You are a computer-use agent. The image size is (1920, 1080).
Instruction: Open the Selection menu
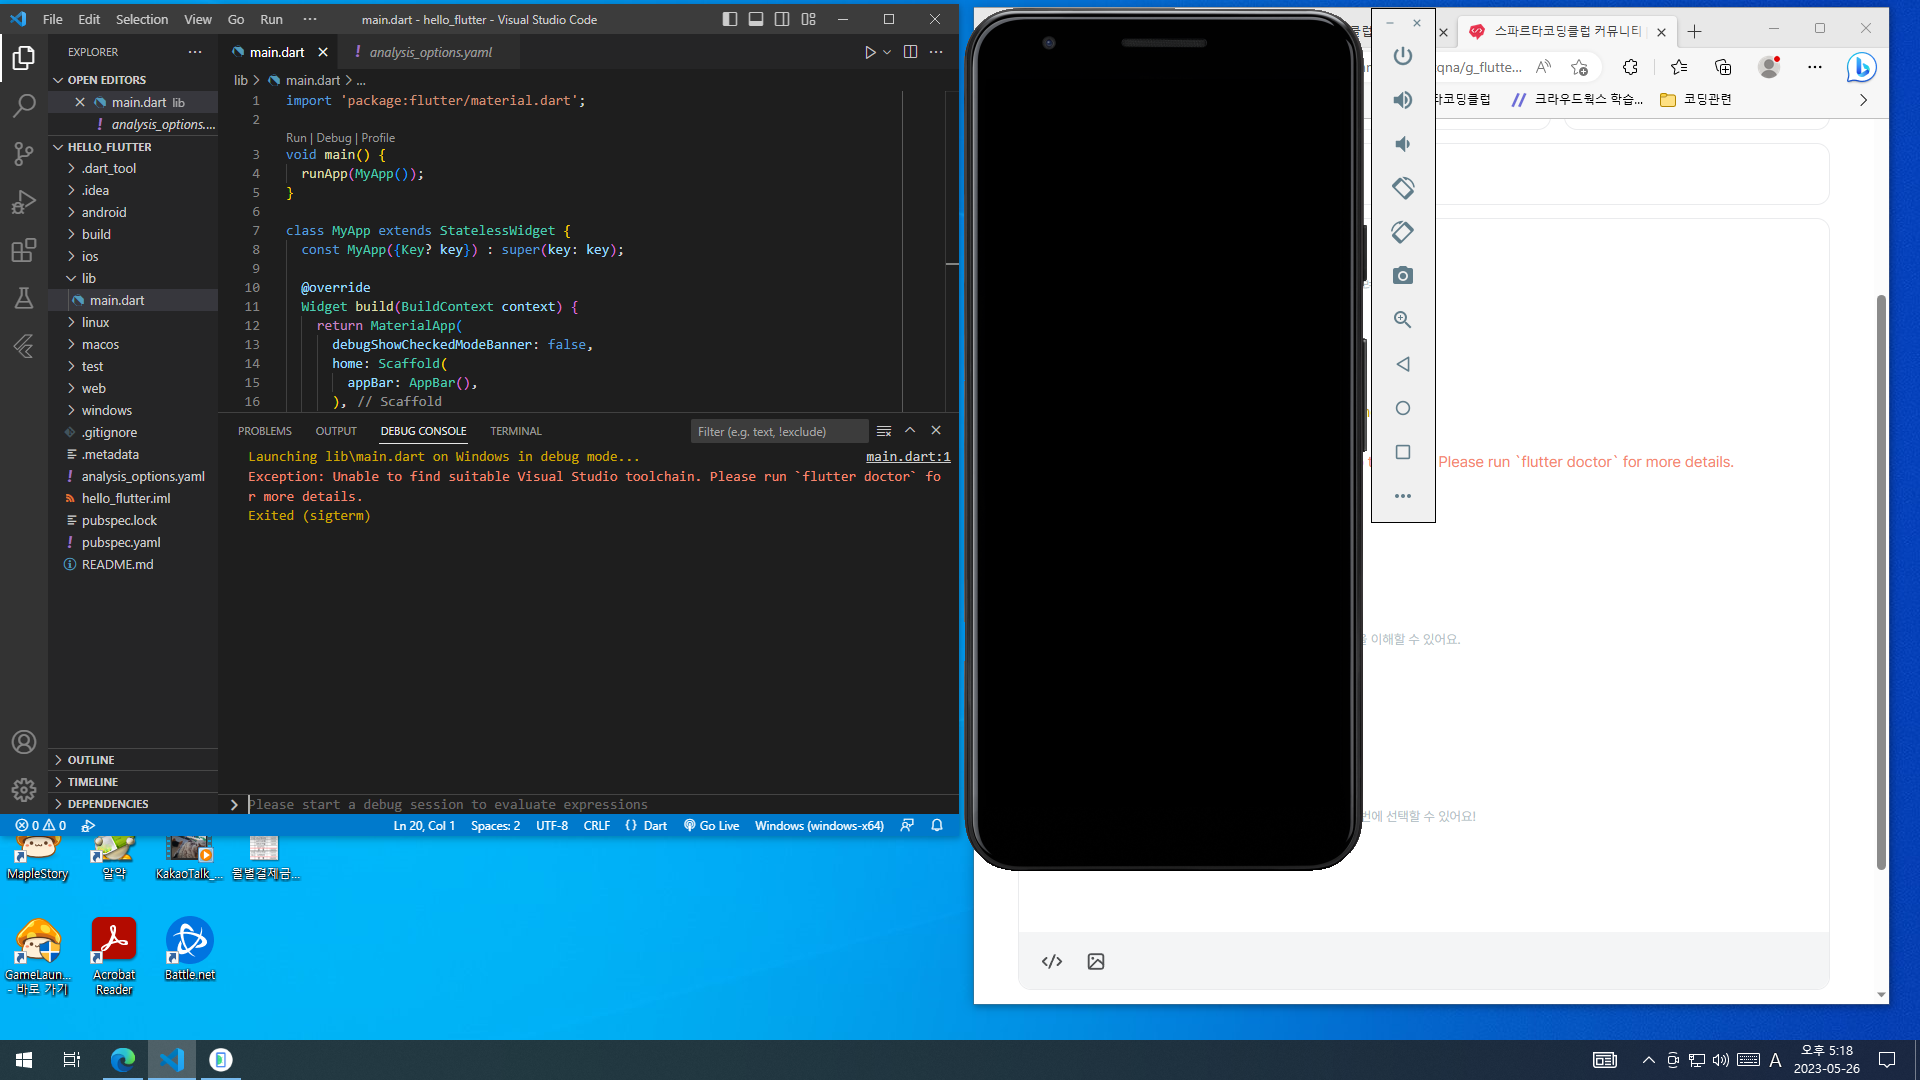[x=142, y=19]
